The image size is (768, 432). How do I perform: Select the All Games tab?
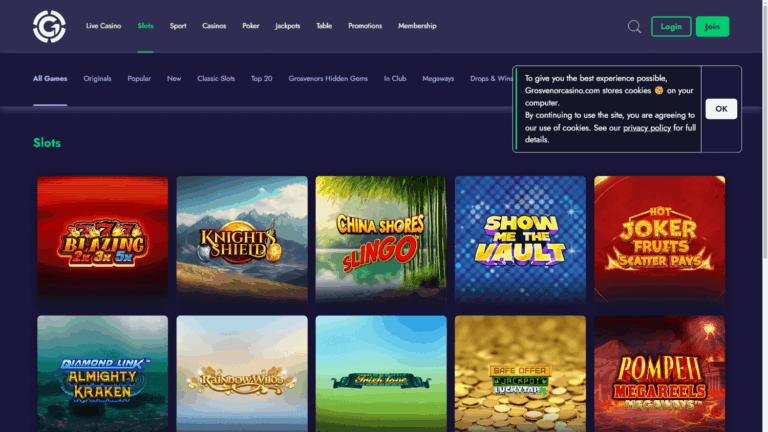tap(50, 78)
